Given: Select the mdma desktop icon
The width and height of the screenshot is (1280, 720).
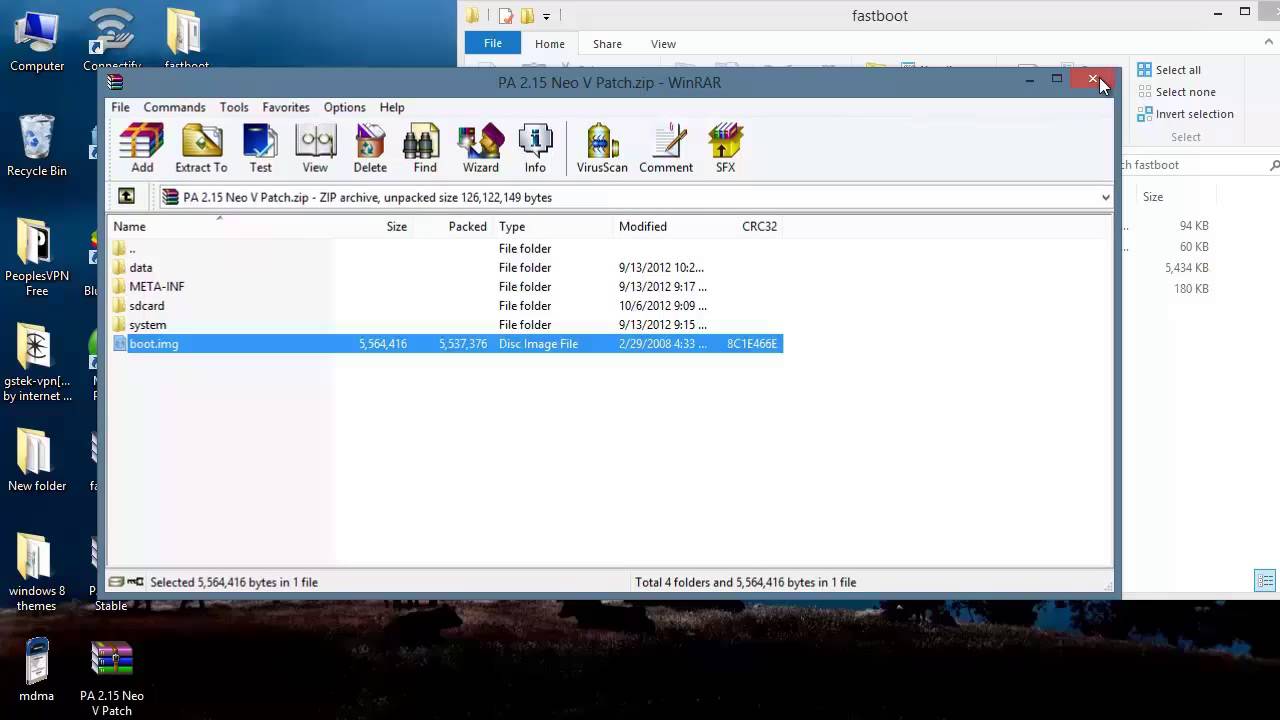Looking at the screenshot, I should click(37, 670).
